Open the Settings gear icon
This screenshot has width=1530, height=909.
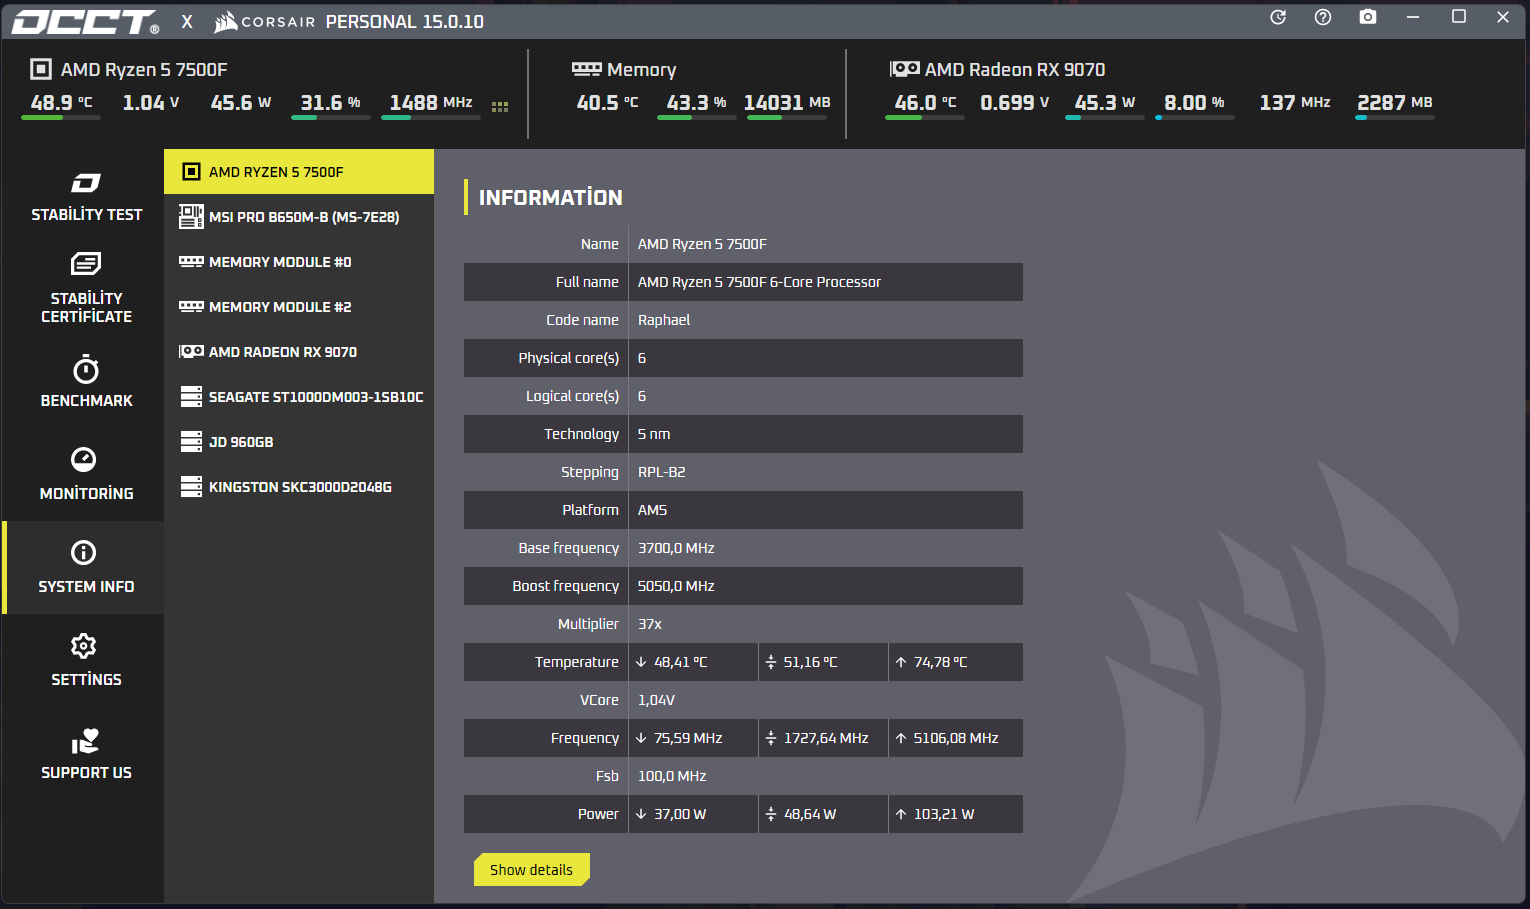click(84, 645)
